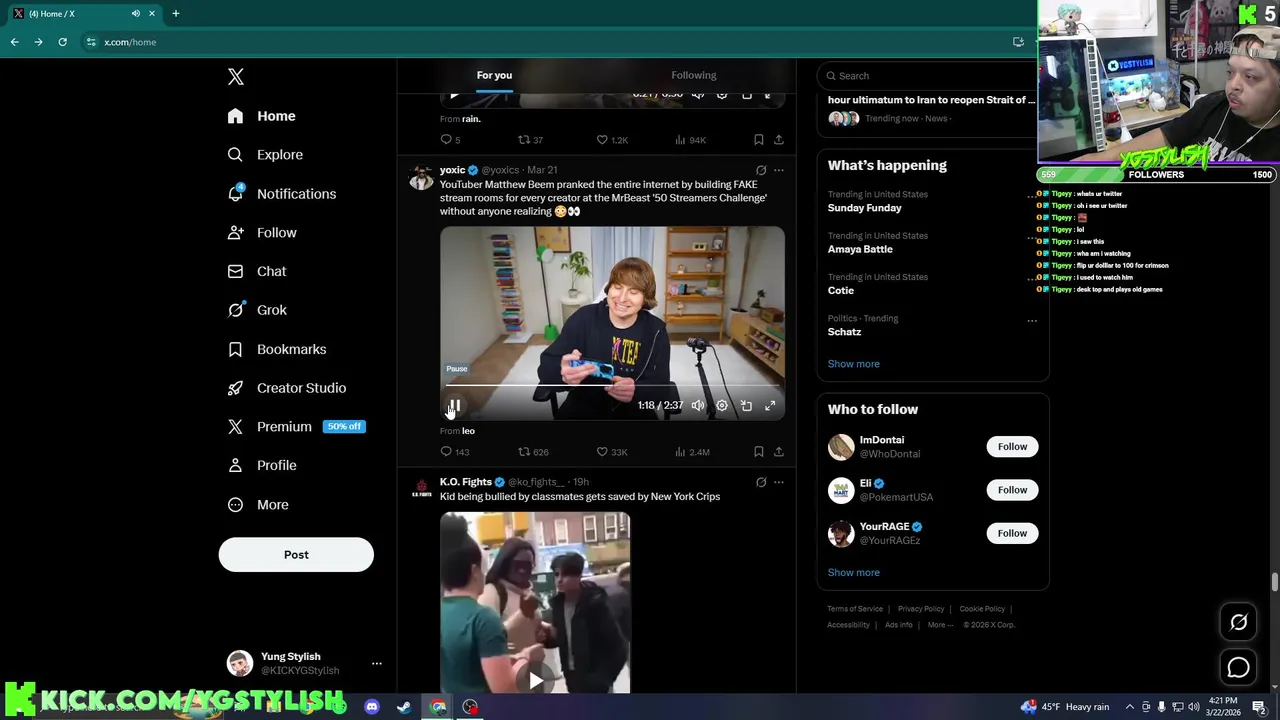
Task: Like the yoxic post with 33K likes
Action: tap(612, 452)
